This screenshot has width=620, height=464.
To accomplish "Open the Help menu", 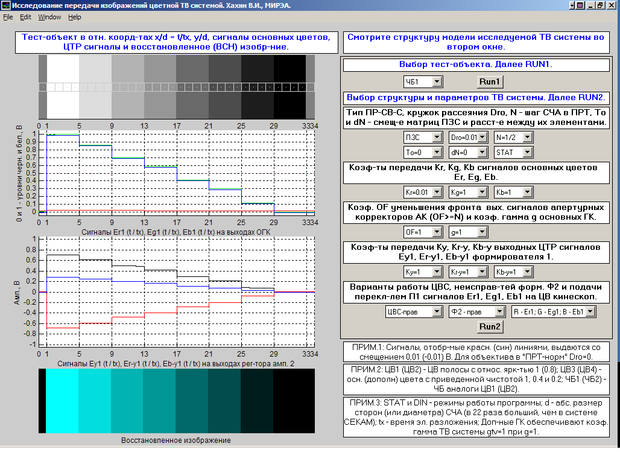I will click(x=76, y=18).
